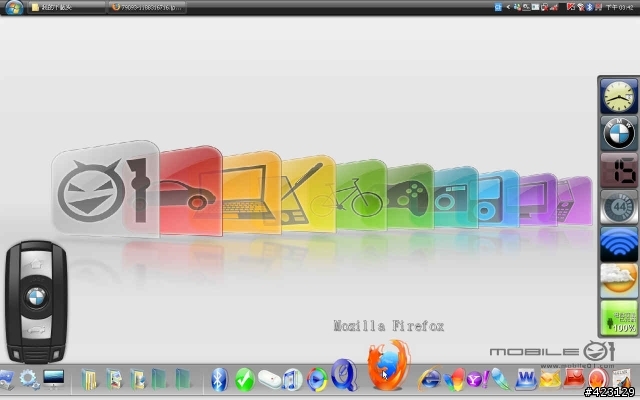Open the gear settings dock icon
Image resolution: width=640 pixels, height=400 pixels.
29,379
